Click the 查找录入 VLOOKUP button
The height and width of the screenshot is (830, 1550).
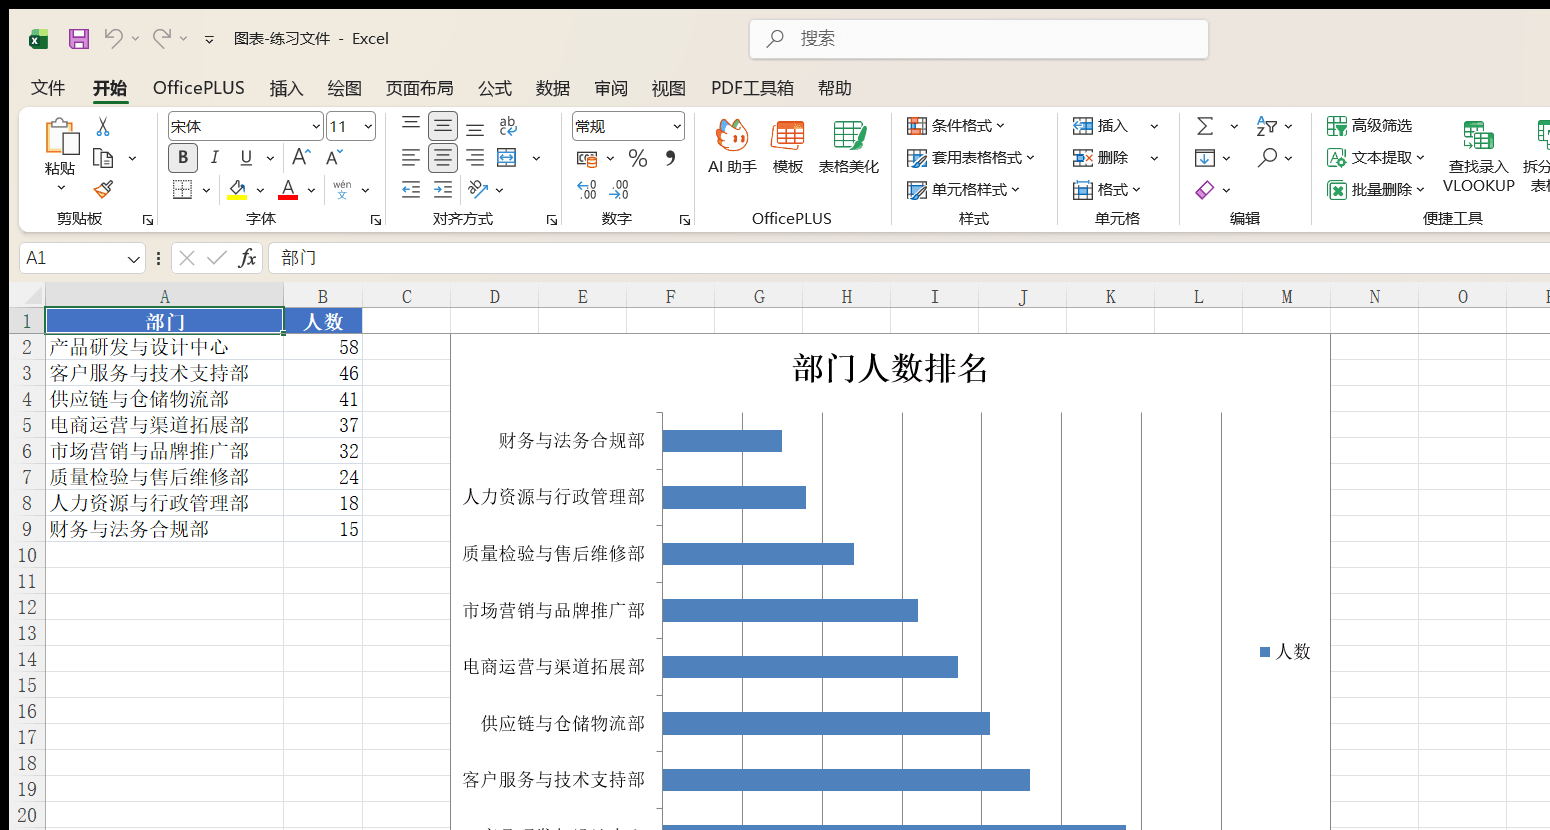click(1479, 156)
